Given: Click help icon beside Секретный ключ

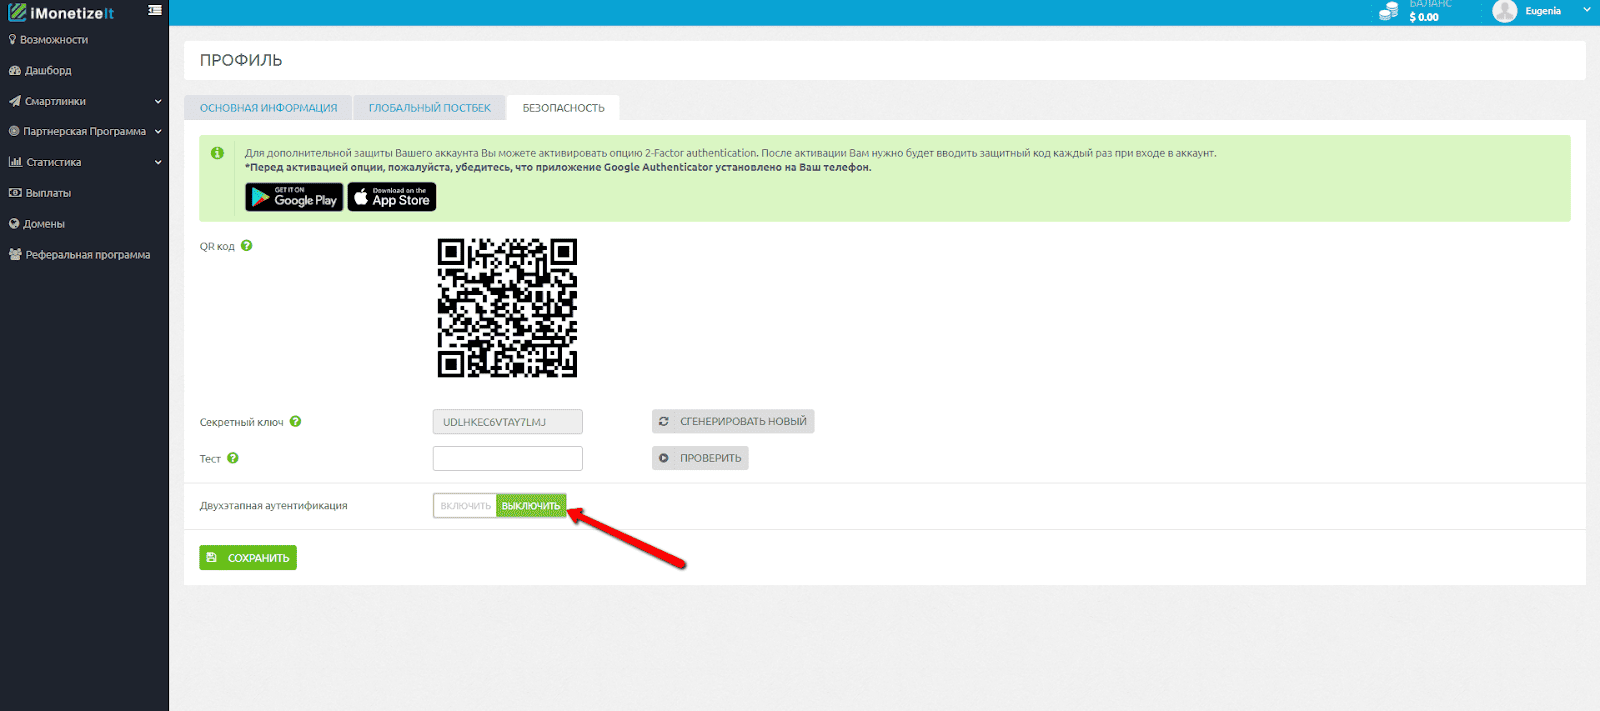Looking at the screenshot, I should pyautogui.click(x=296, y=422).
